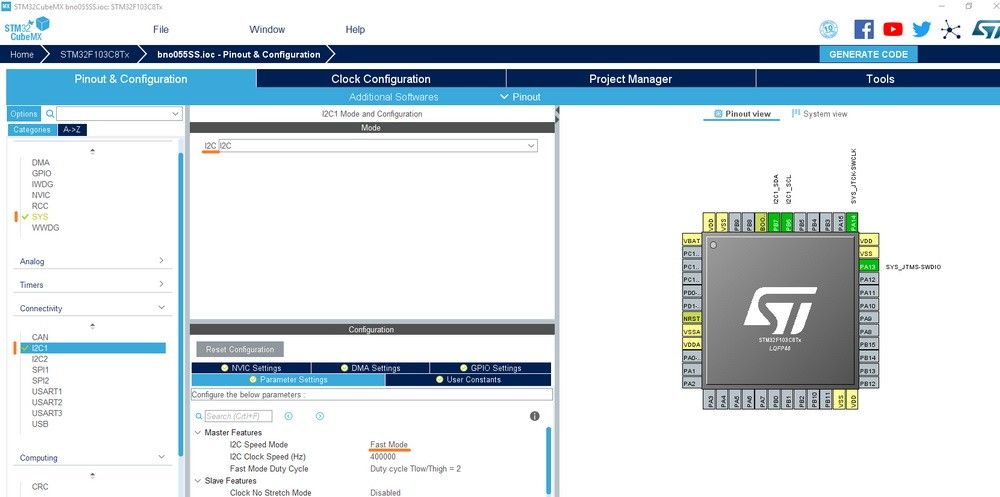Open the ST Facebook page icon
This screenshot has height=497, width=1000.
tap(864, 29)
